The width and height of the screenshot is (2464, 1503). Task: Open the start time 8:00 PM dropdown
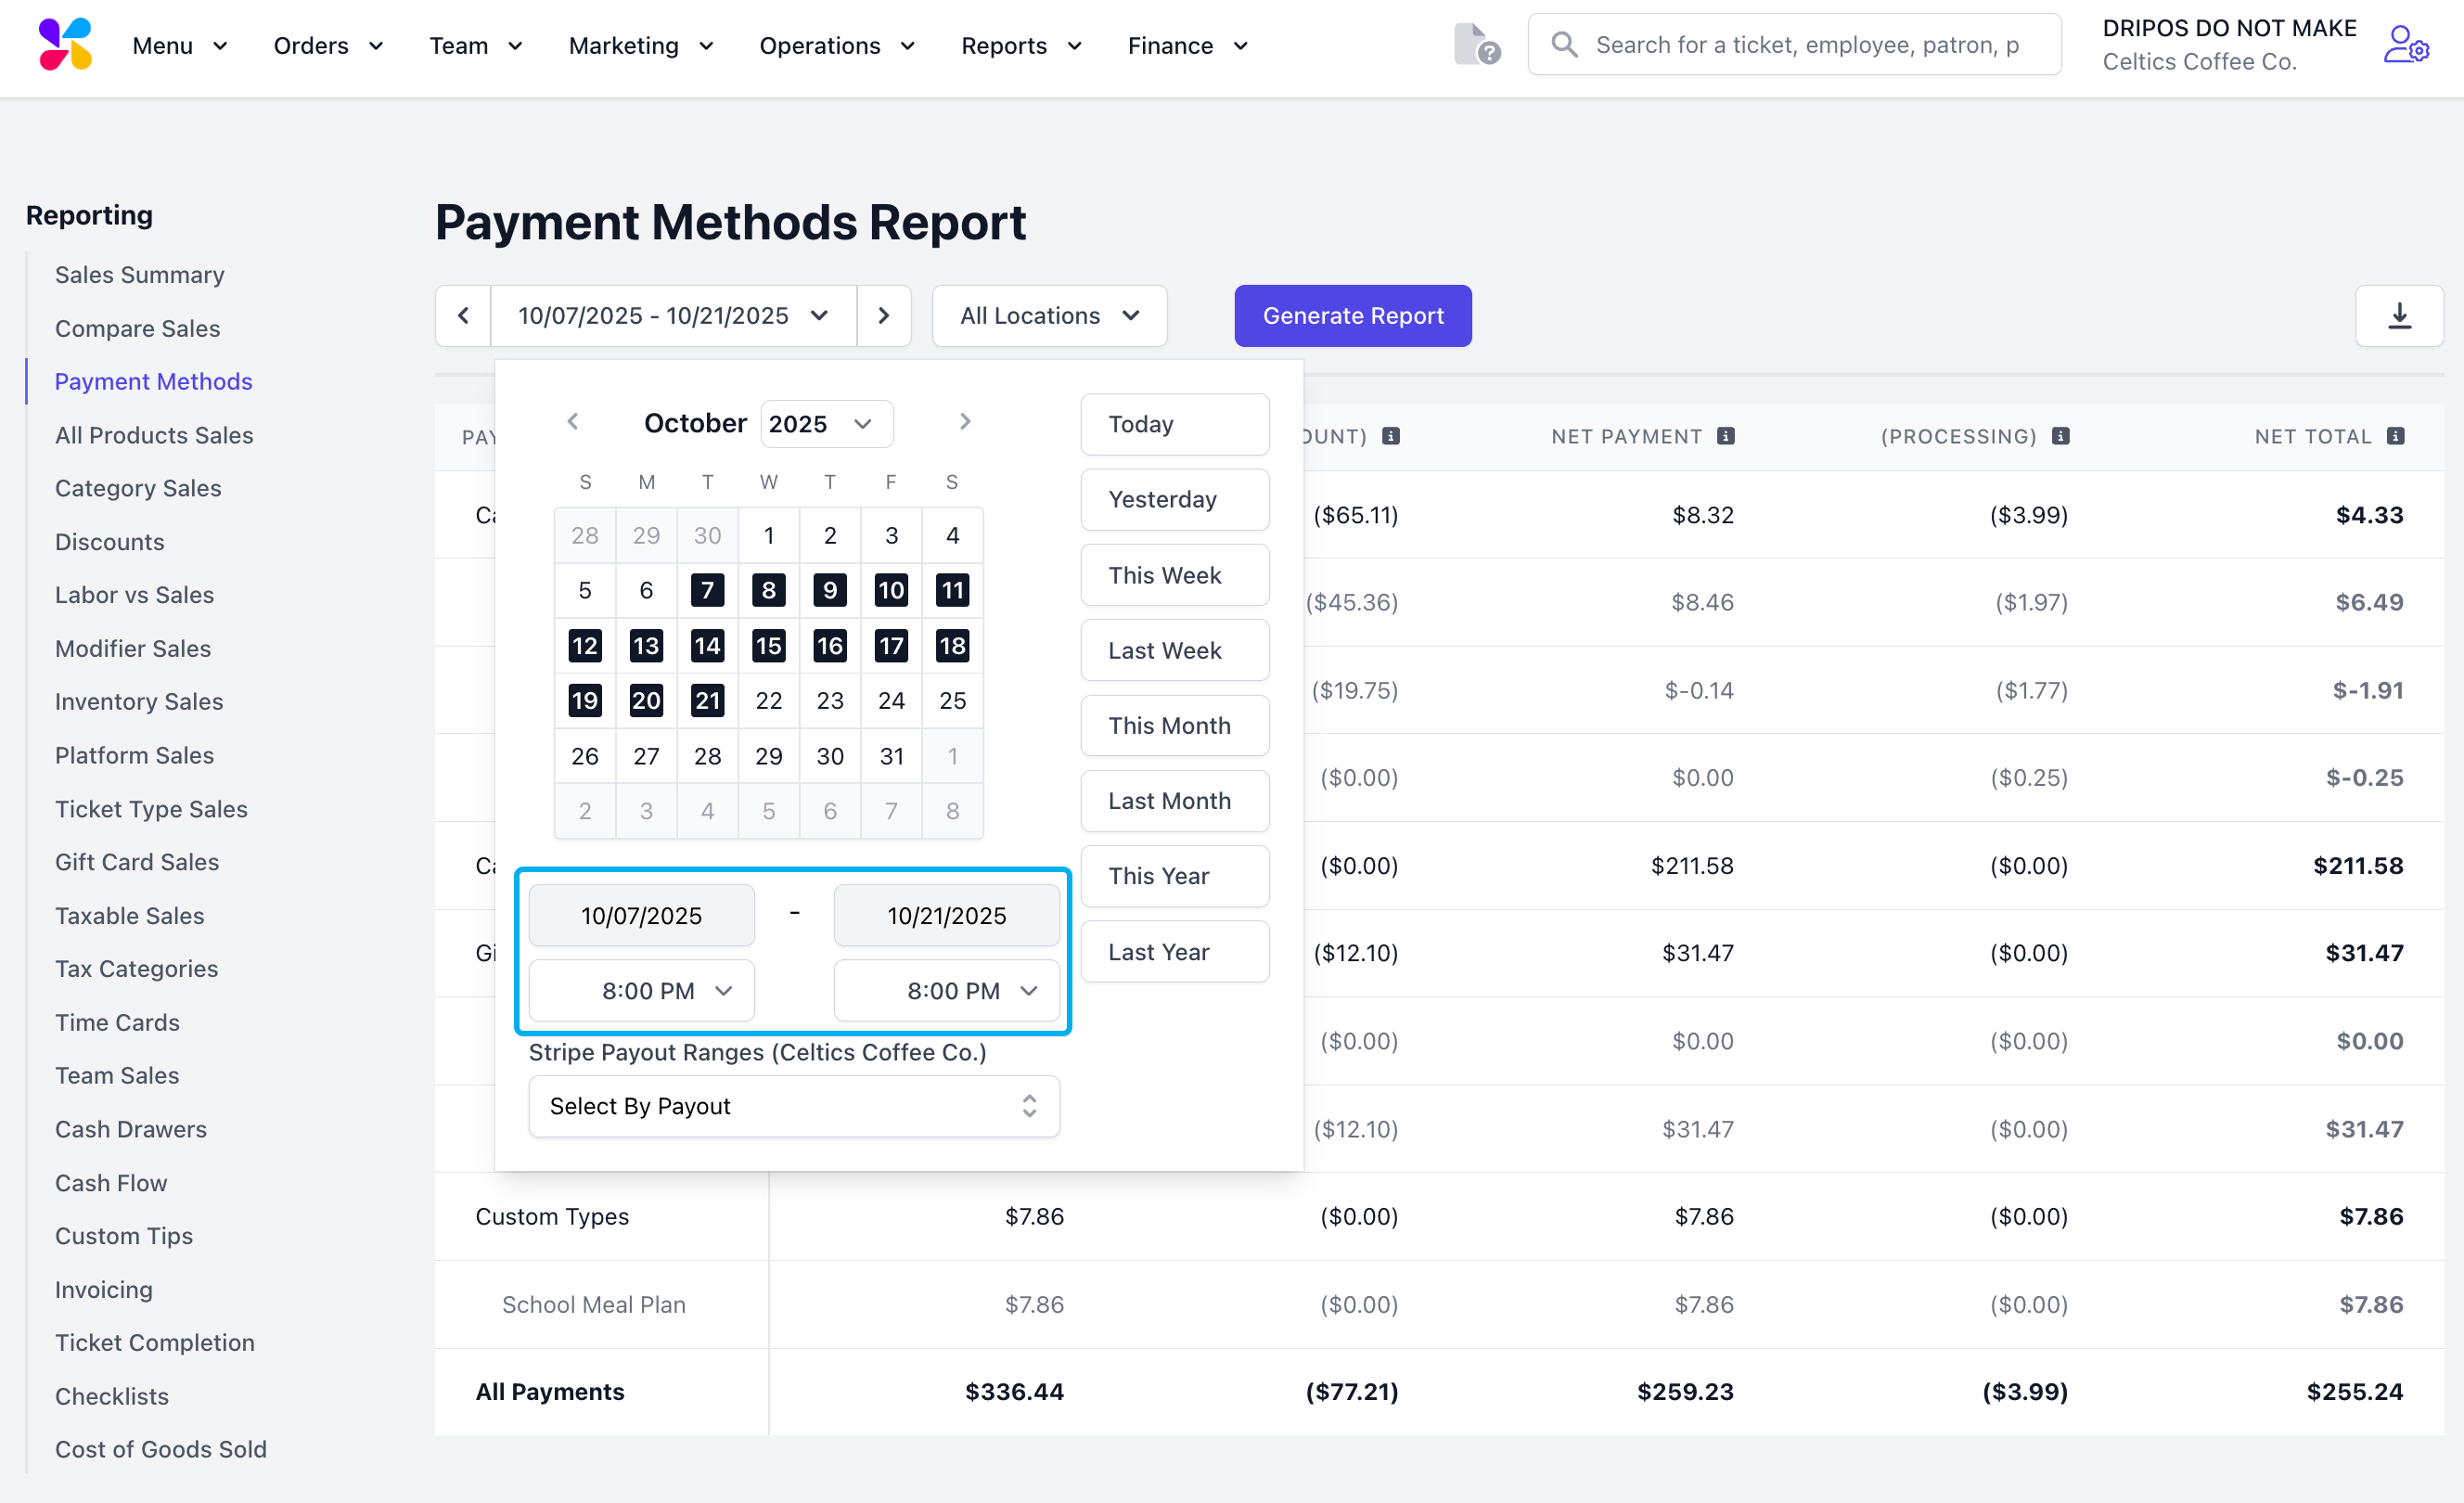pos(641,991)
